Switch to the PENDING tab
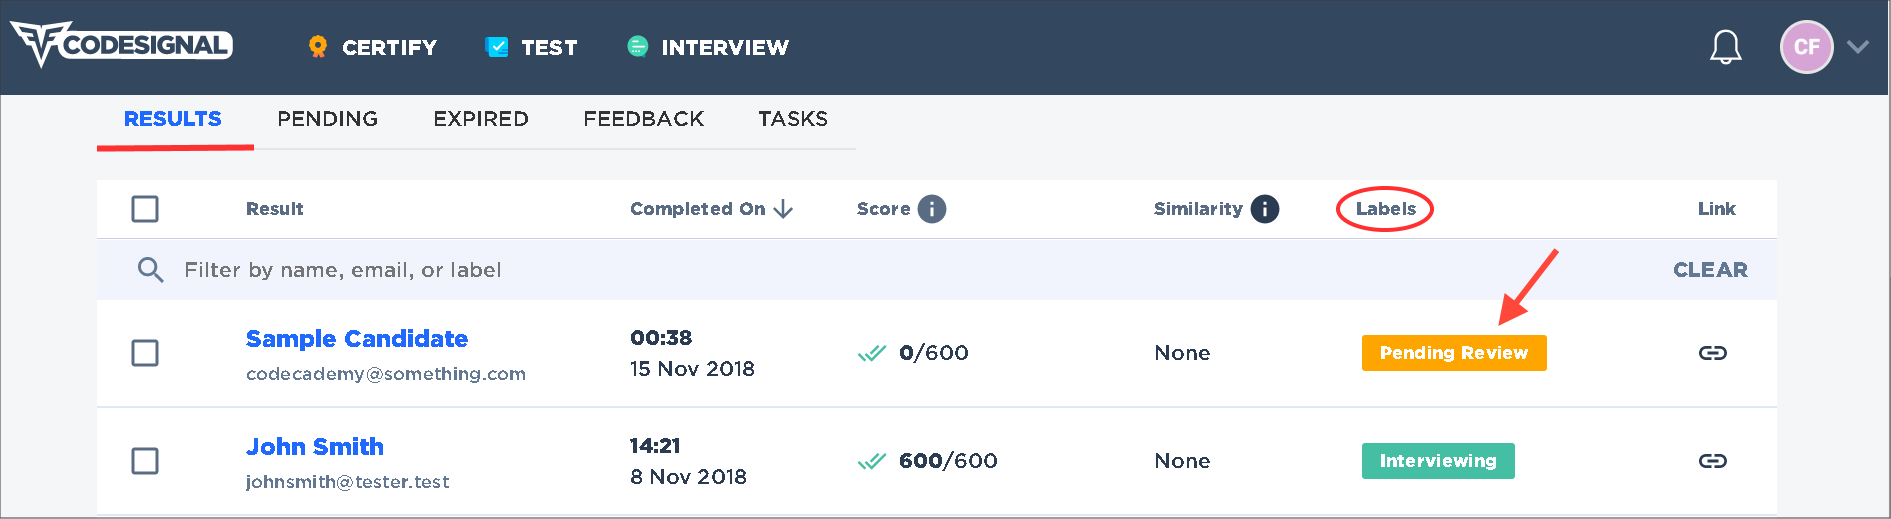The height and width of the screenshot is (519, 1891). (327, 119)
